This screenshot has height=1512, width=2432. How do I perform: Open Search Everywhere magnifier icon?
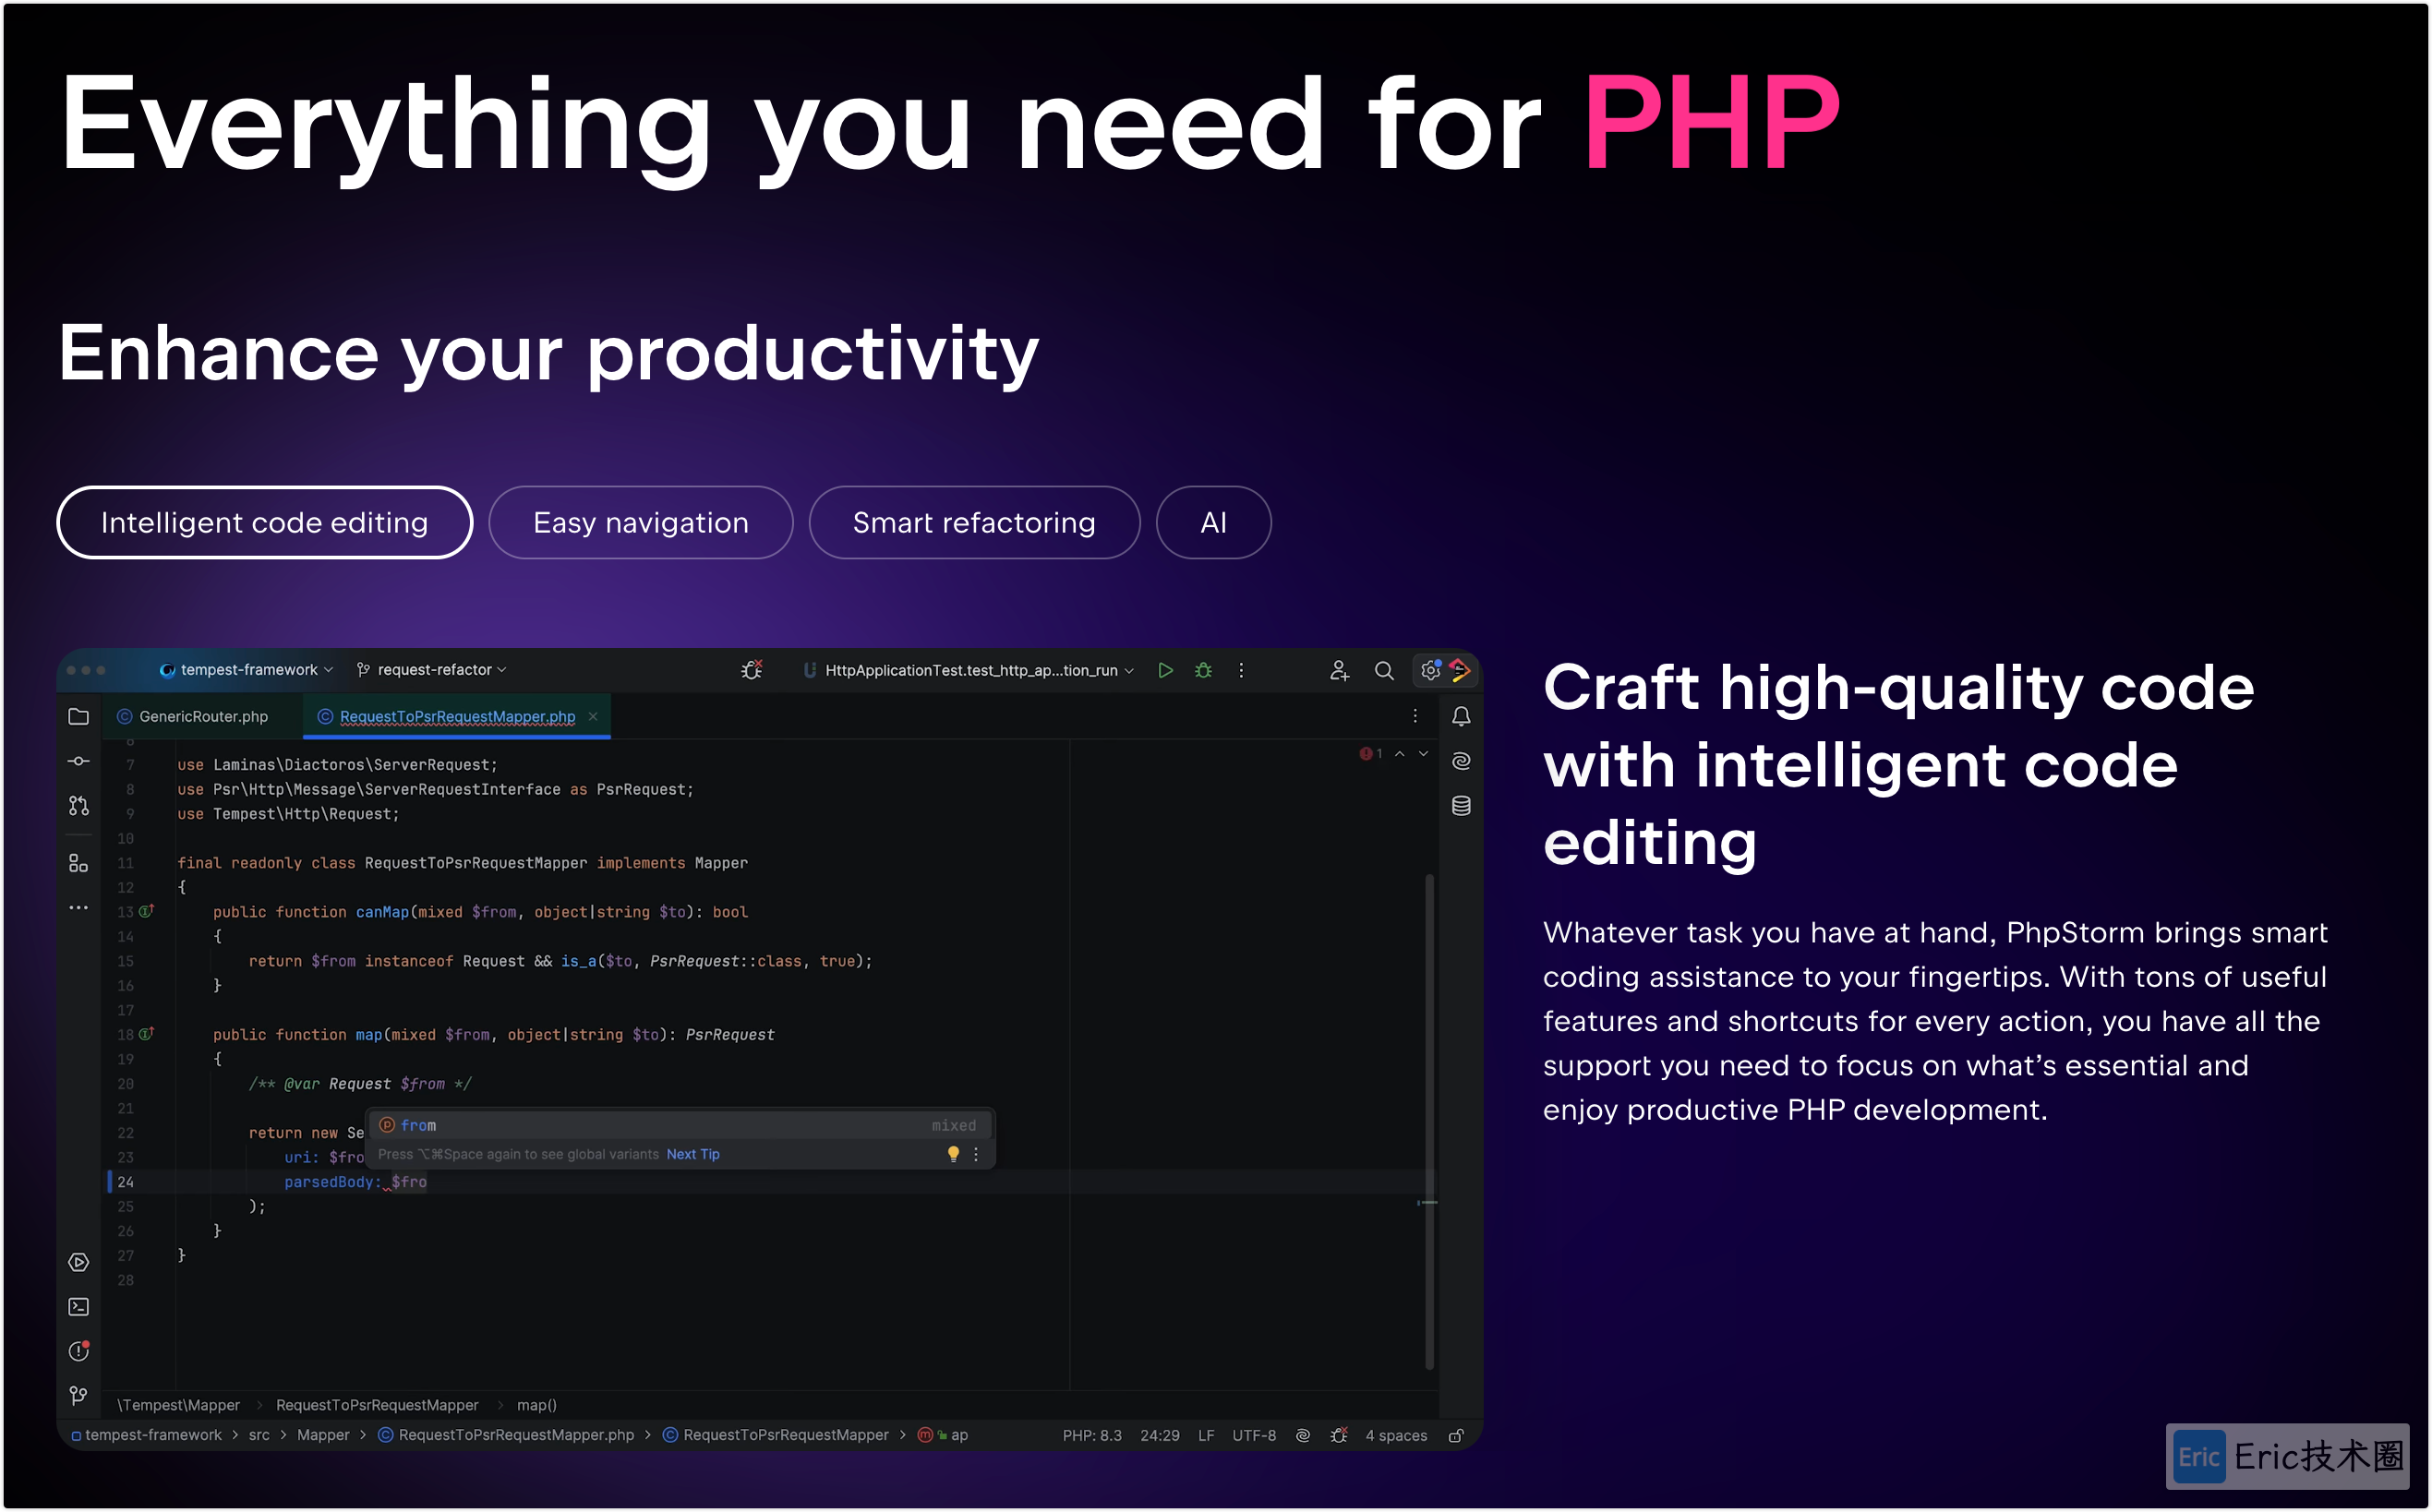(x=1384, y=670)
